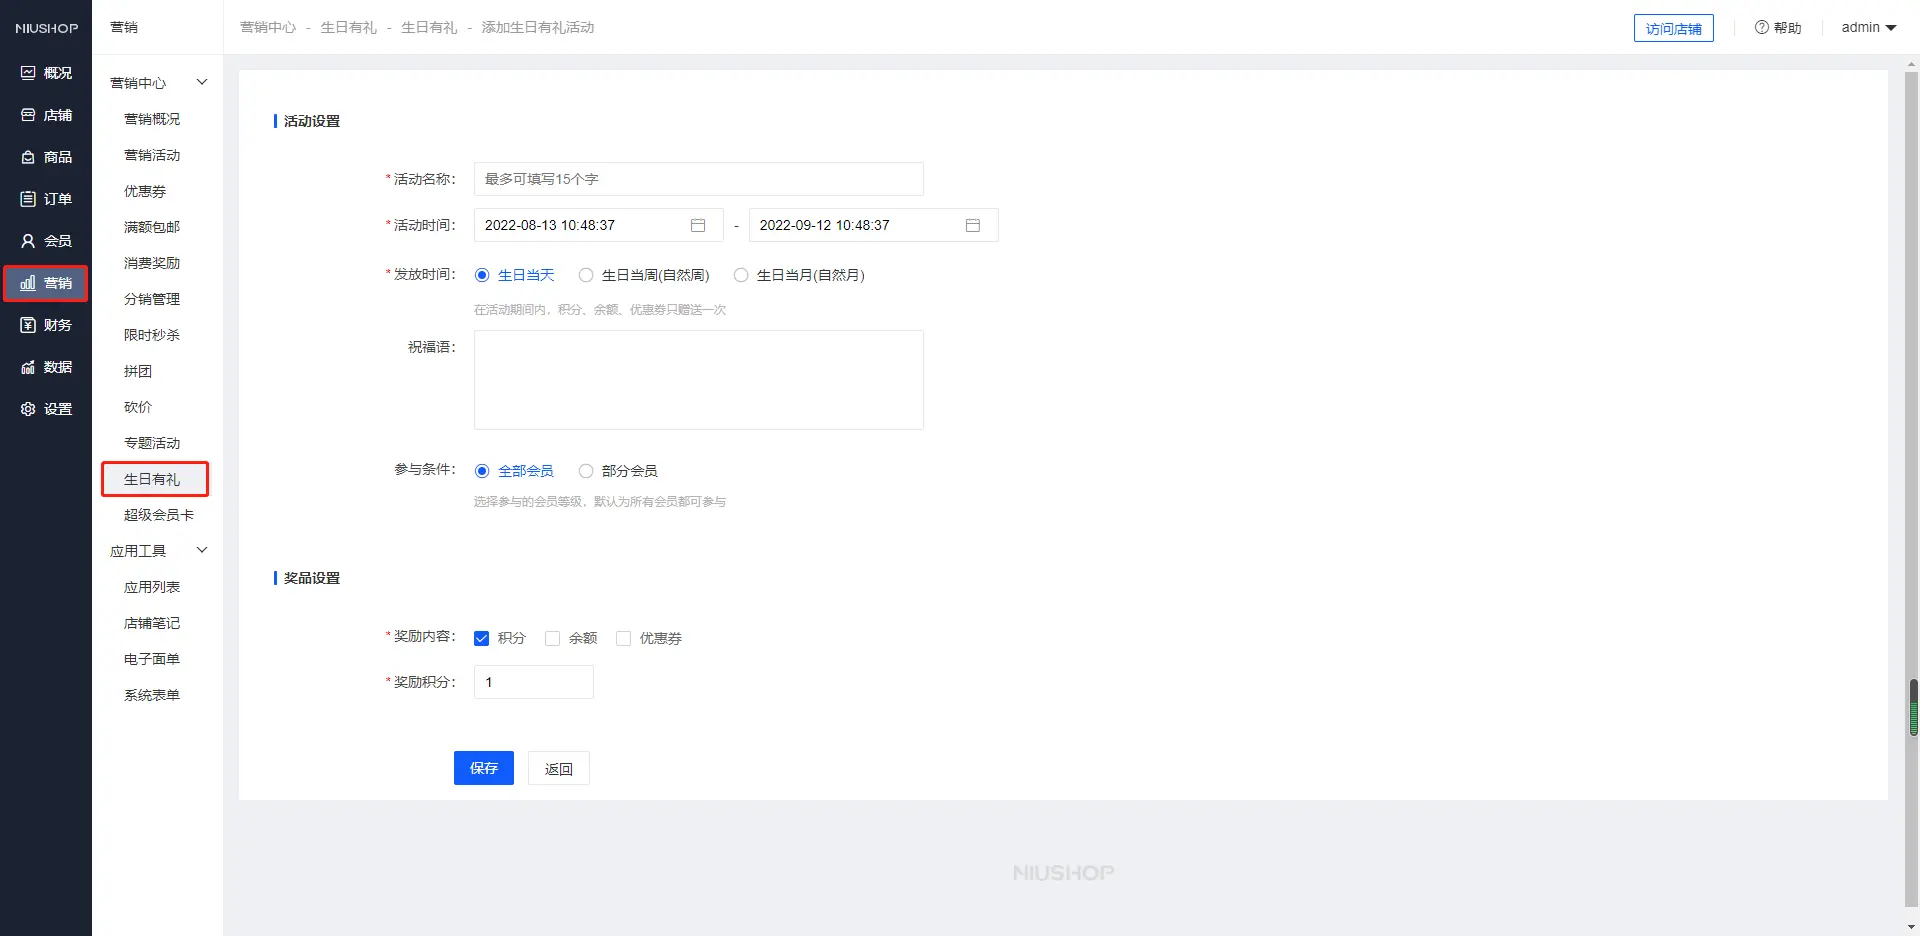Open the 店铺 shop icon in sidebar
The image size is (1920, 936).
(x=28, y=115)
